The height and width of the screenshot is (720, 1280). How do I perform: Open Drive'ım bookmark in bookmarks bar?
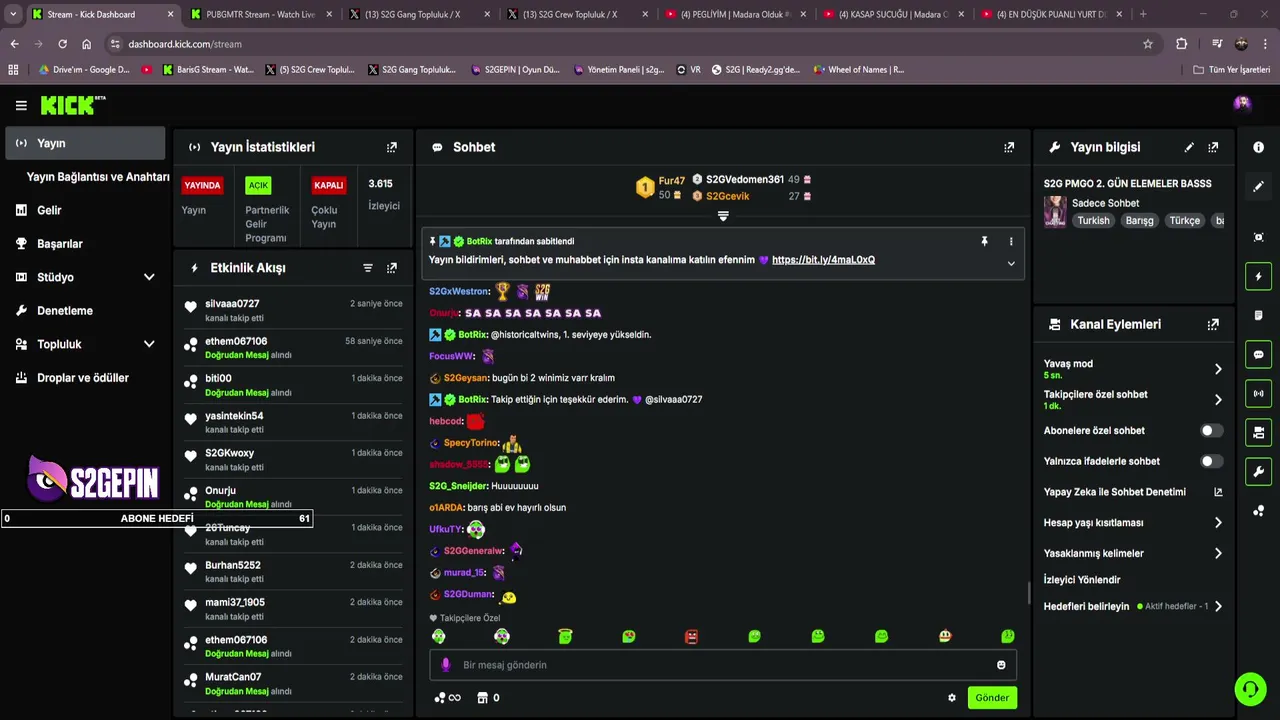tap(83, 70)
